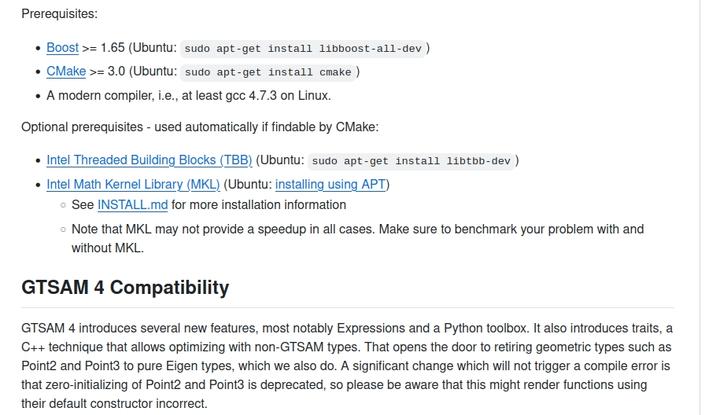
Task: Open the INSTALL.md link
Action: (132, 205)
